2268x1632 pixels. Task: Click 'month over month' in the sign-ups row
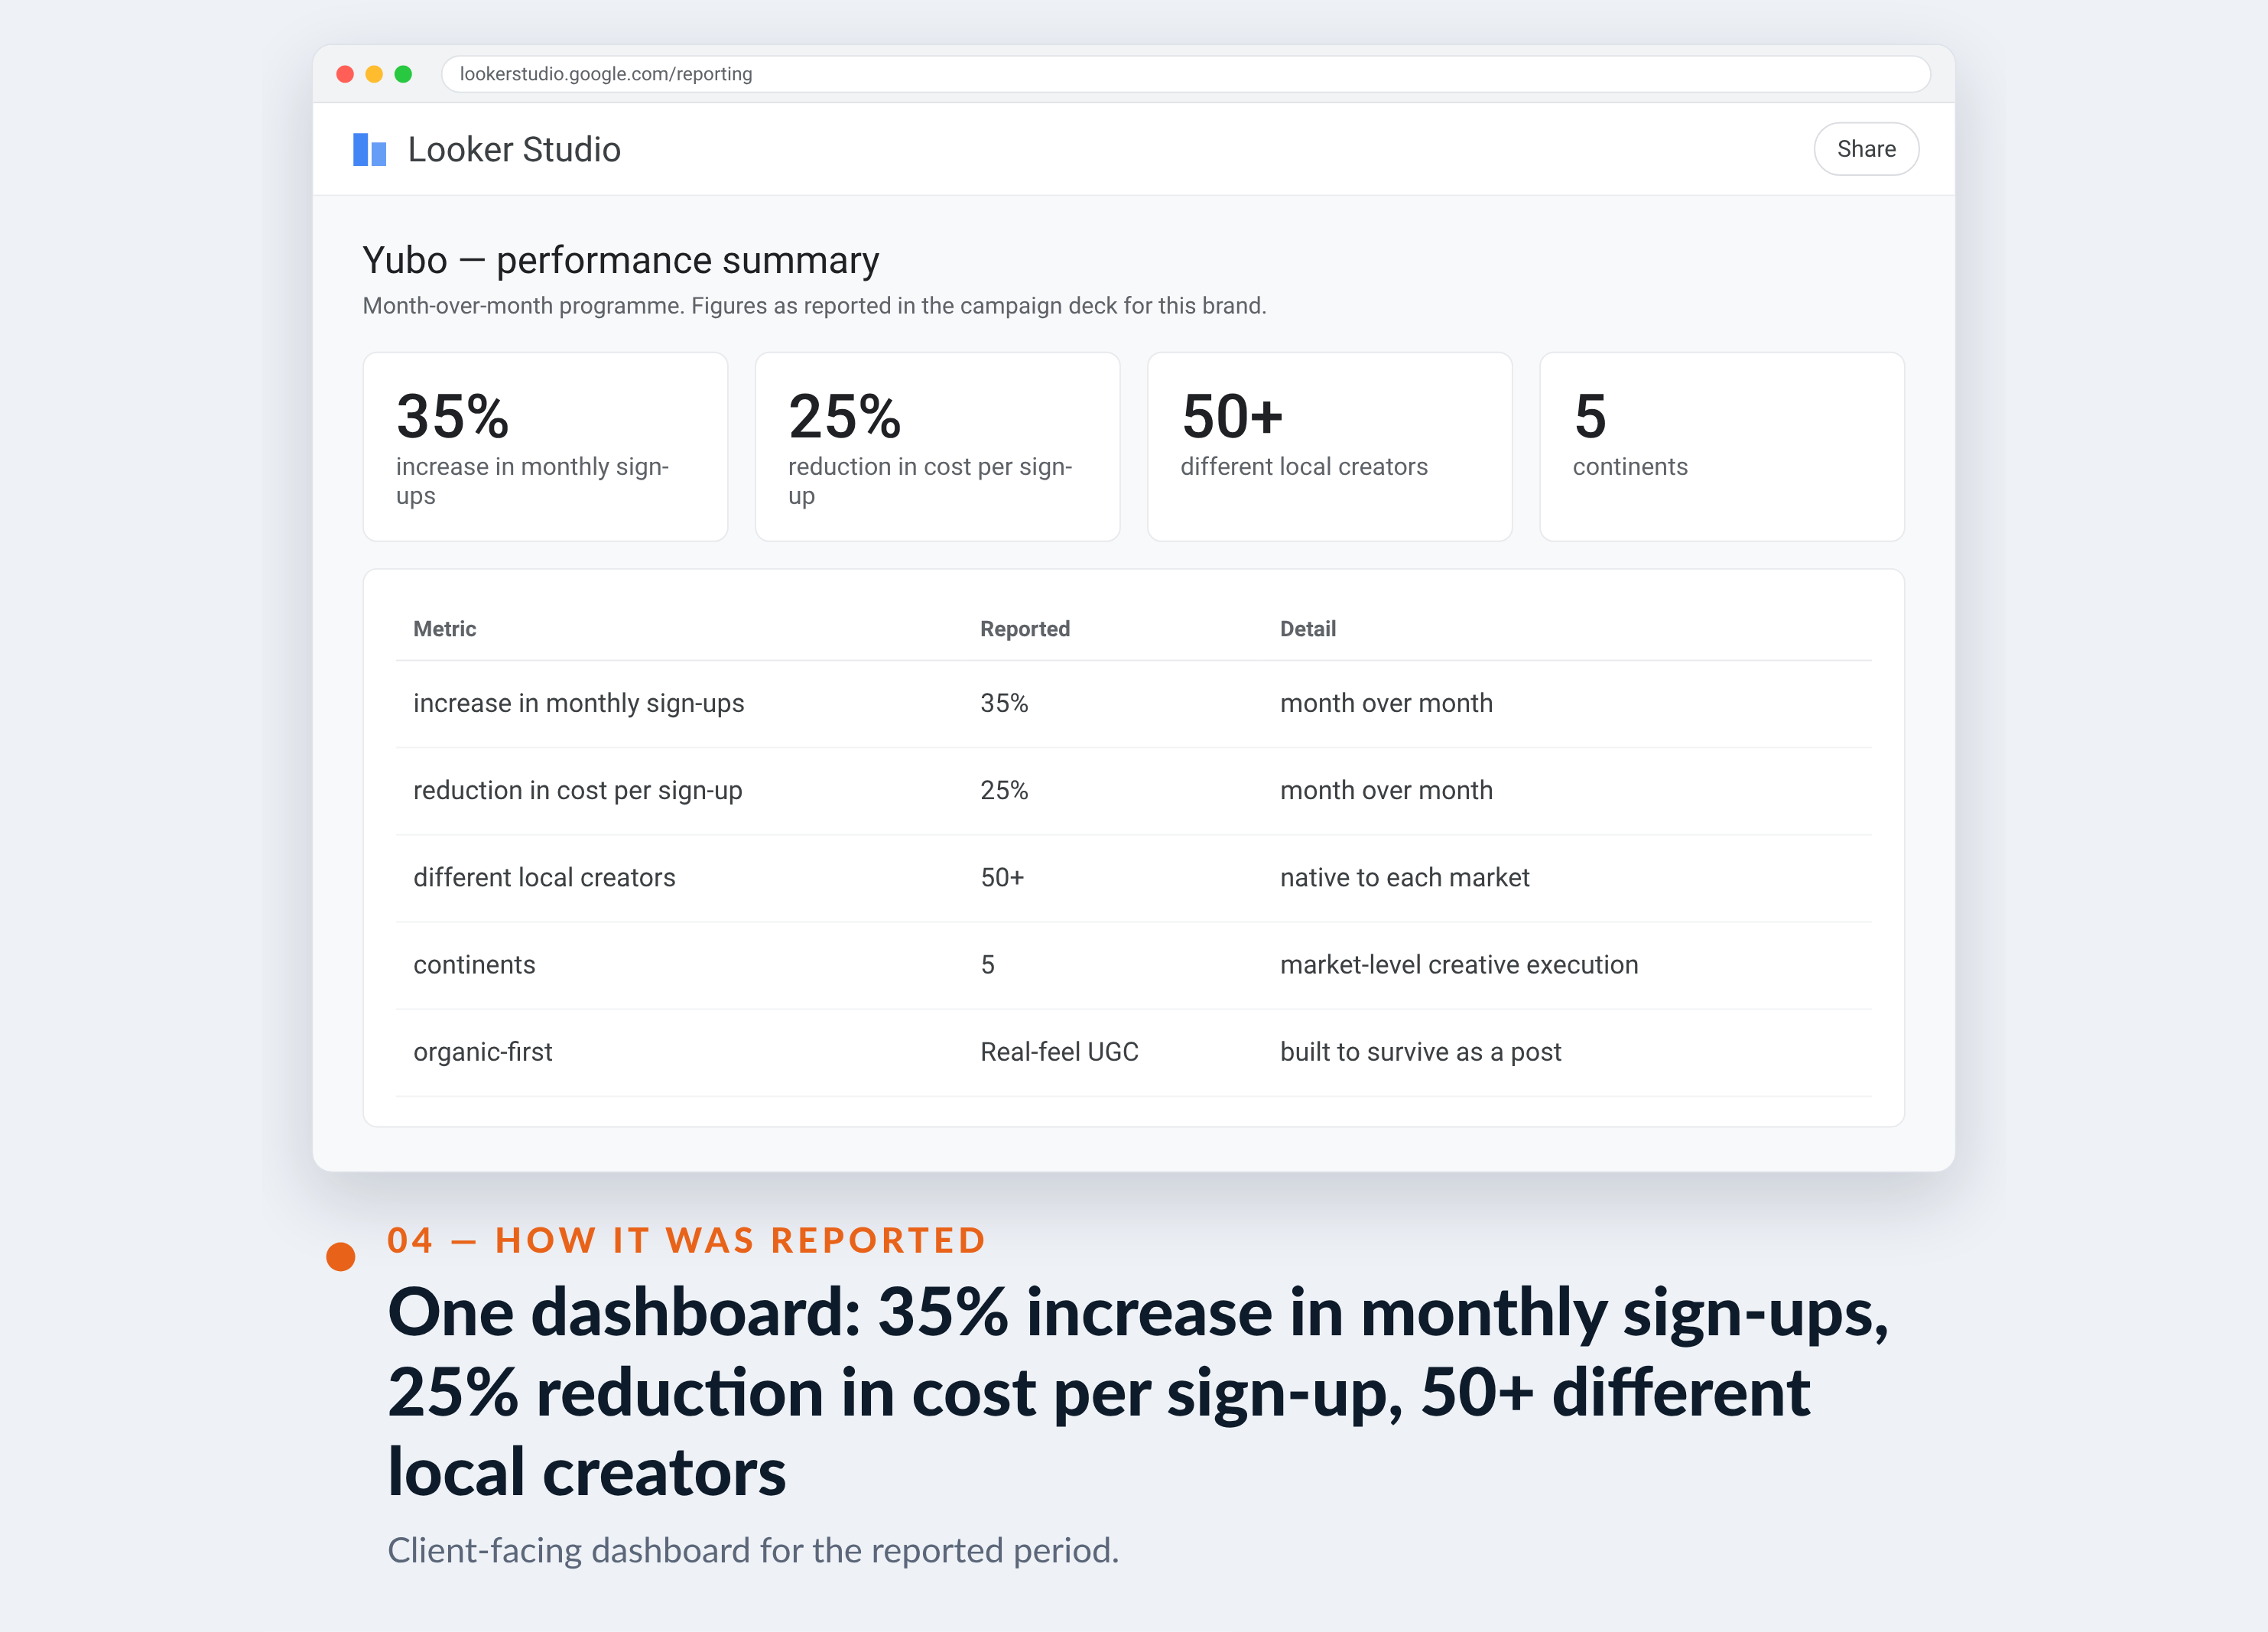(1386, 704)
